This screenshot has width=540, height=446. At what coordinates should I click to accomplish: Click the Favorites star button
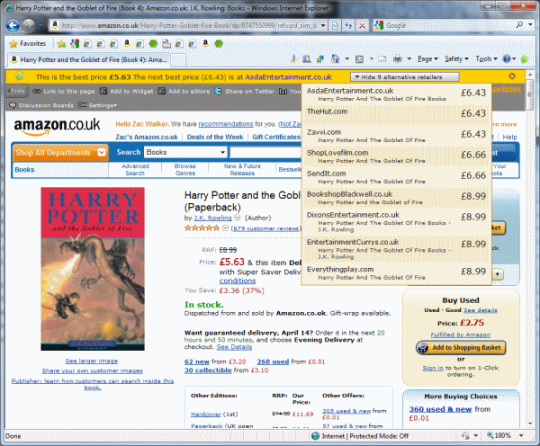coord(28,44)
